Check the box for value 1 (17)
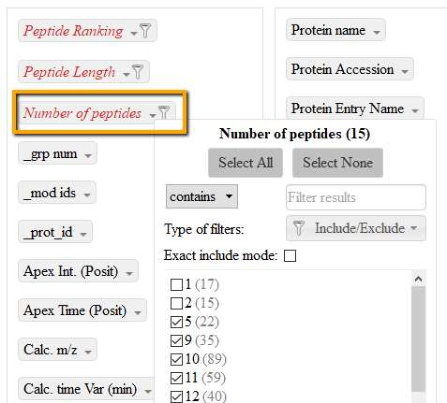The height and width of the screenshot is (403, 447). [176, 285]
